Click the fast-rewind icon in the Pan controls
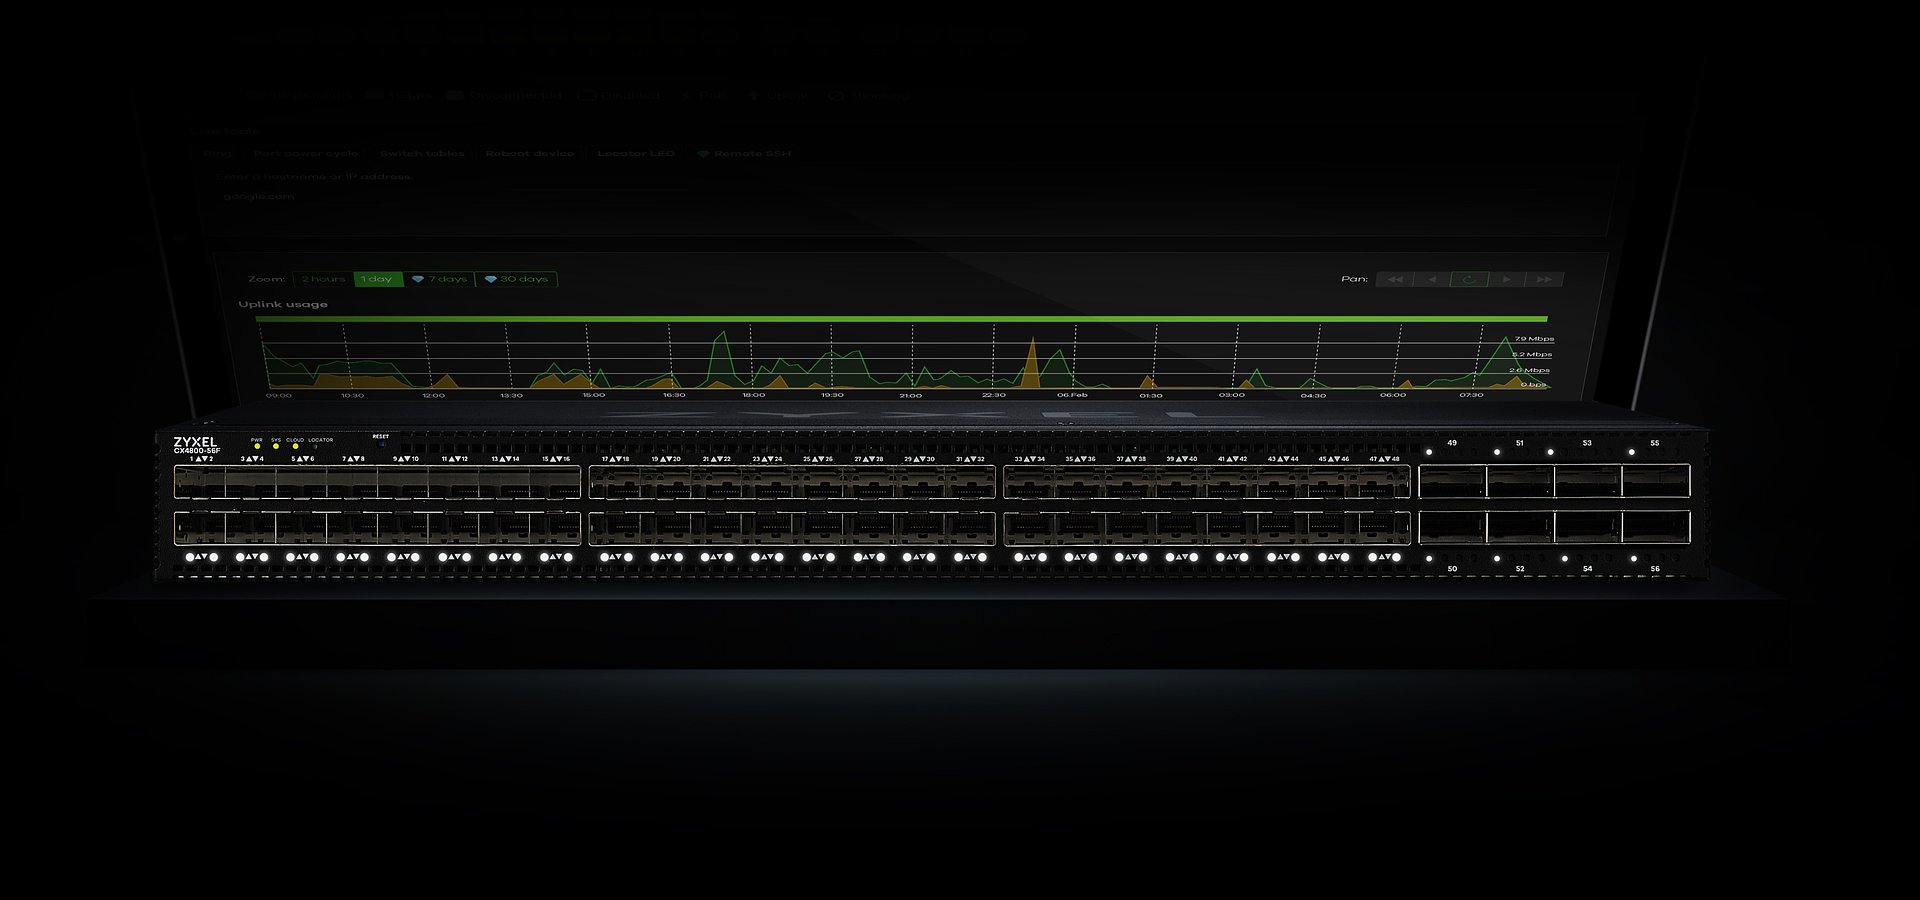Image resolution: width=1920 pixels, height=900 pixels. point(1396,280)
